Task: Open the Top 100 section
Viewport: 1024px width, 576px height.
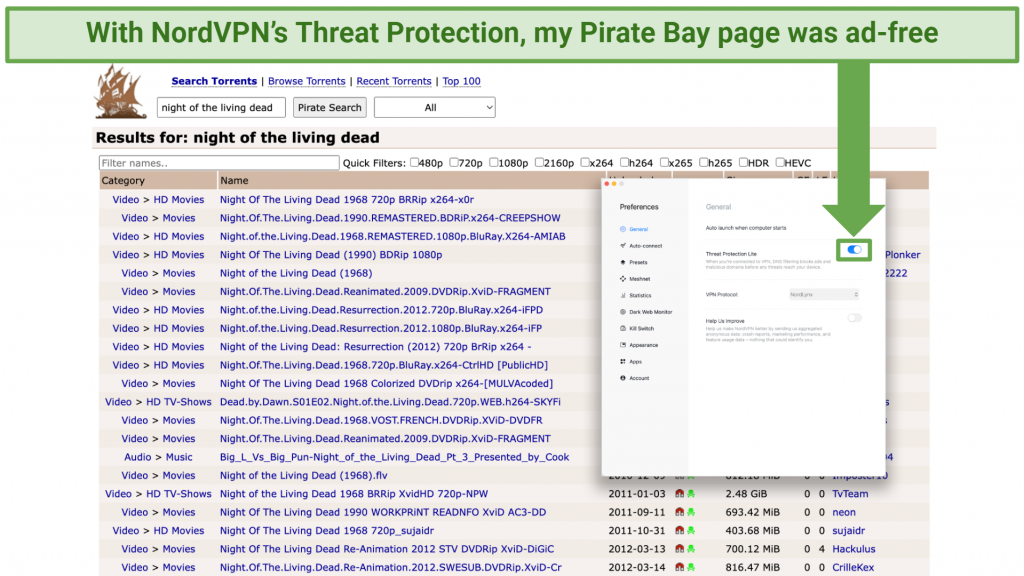Action: [x=461, y=81]
